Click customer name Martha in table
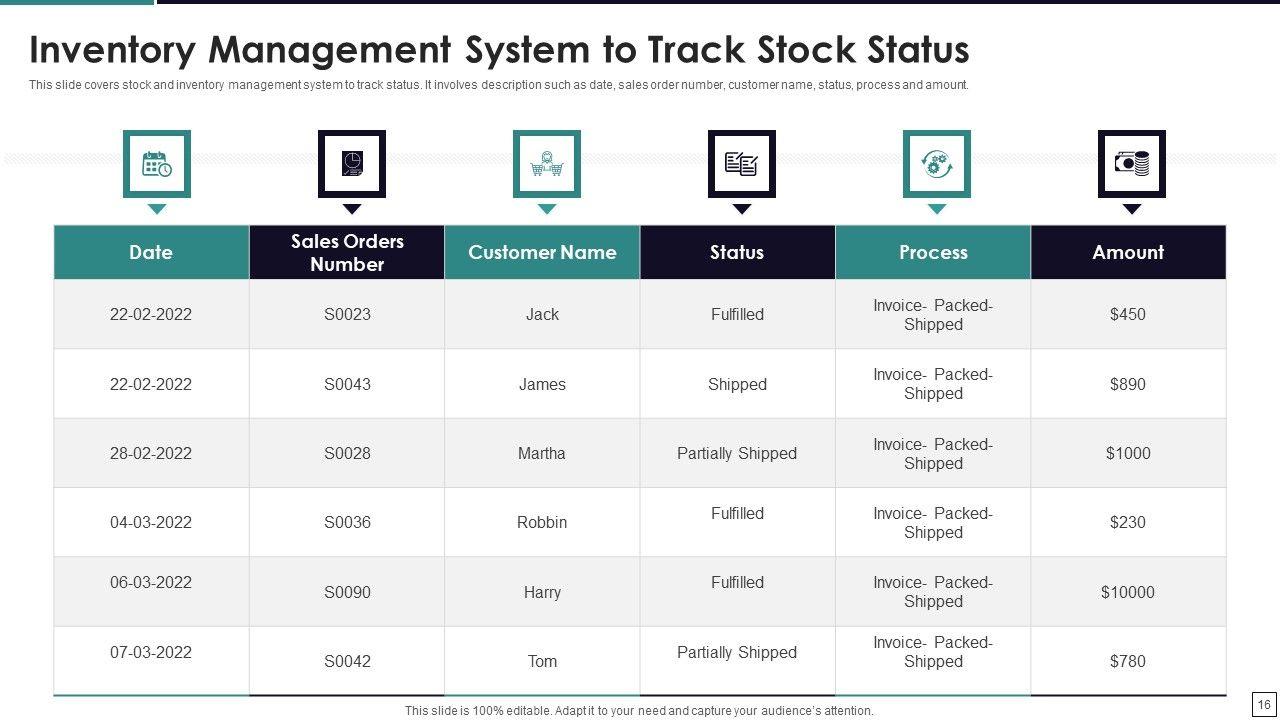 pyautogui.click(x=542, y=453)
